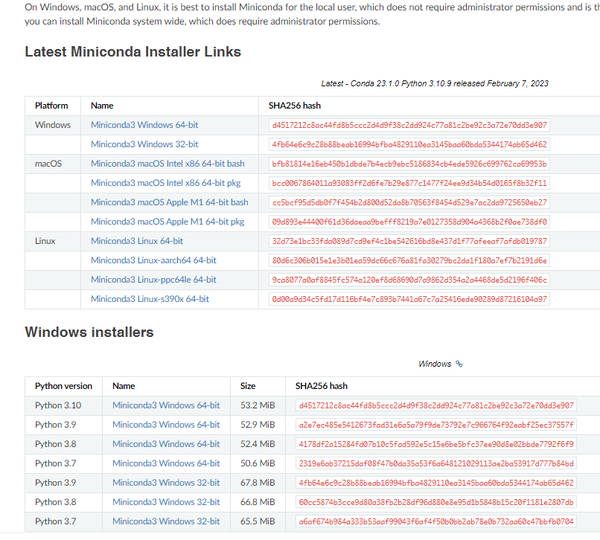Select the hash in the 52.4 MiB row

(x=436, y=444)
